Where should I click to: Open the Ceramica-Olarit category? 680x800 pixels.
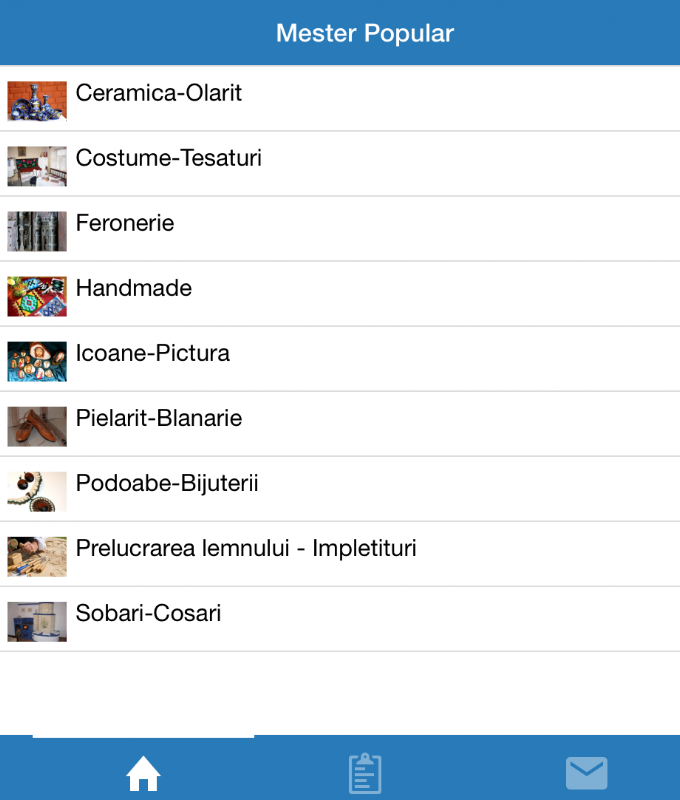[340, 98]
